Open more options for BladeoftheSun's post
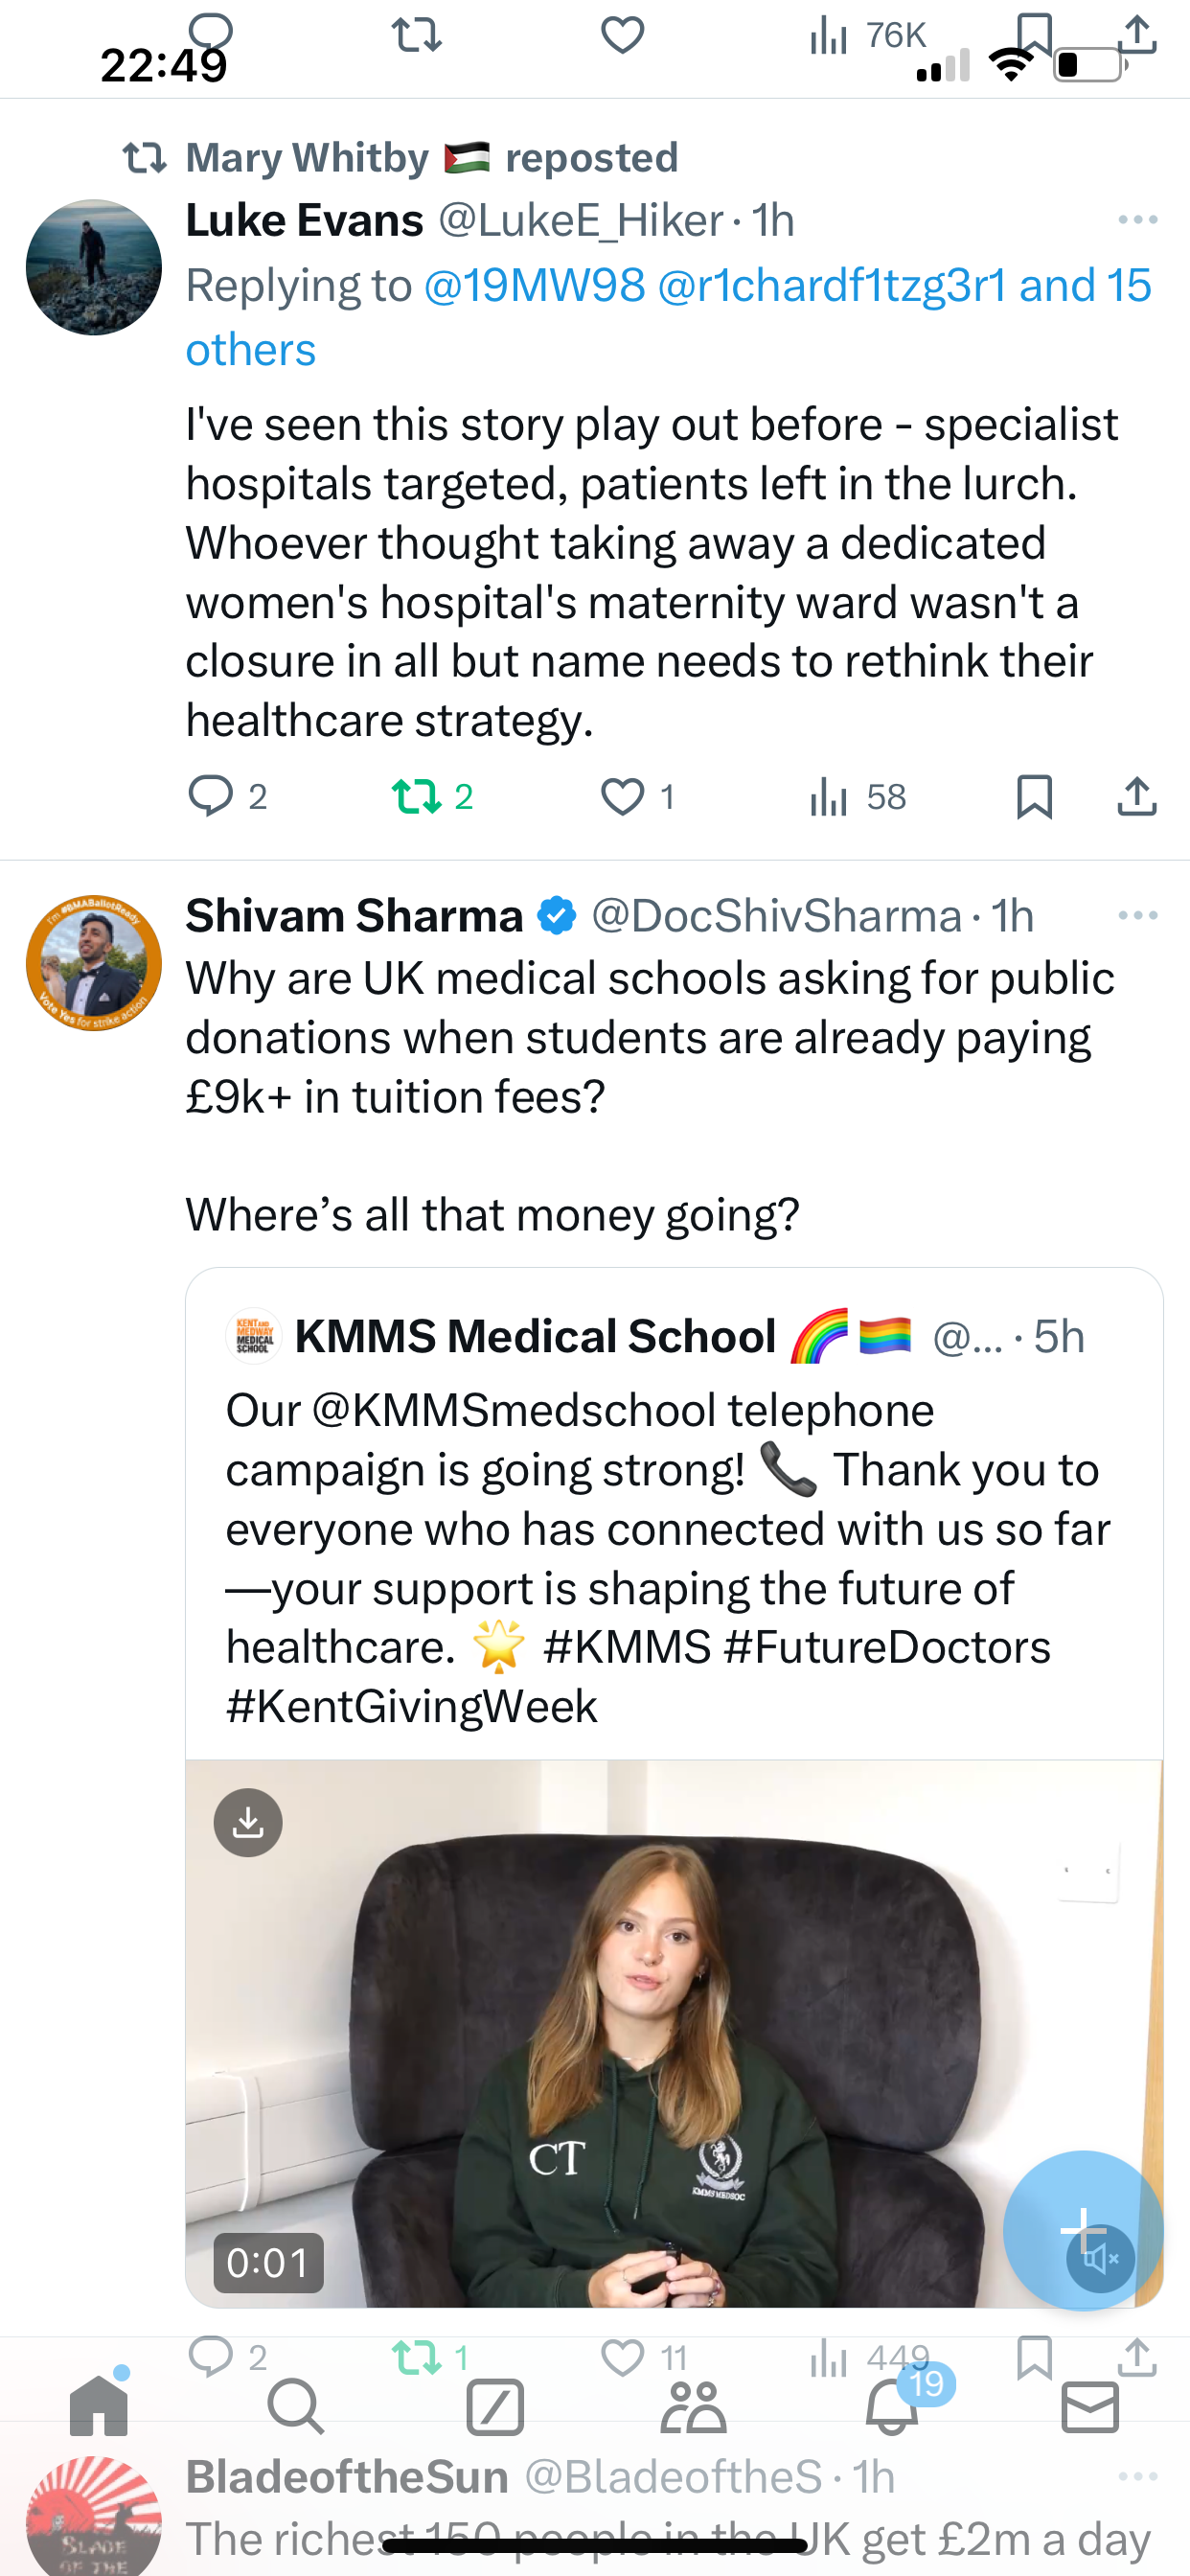This screenshot has width=1190, height=2576. [x=1137, y=2476]
